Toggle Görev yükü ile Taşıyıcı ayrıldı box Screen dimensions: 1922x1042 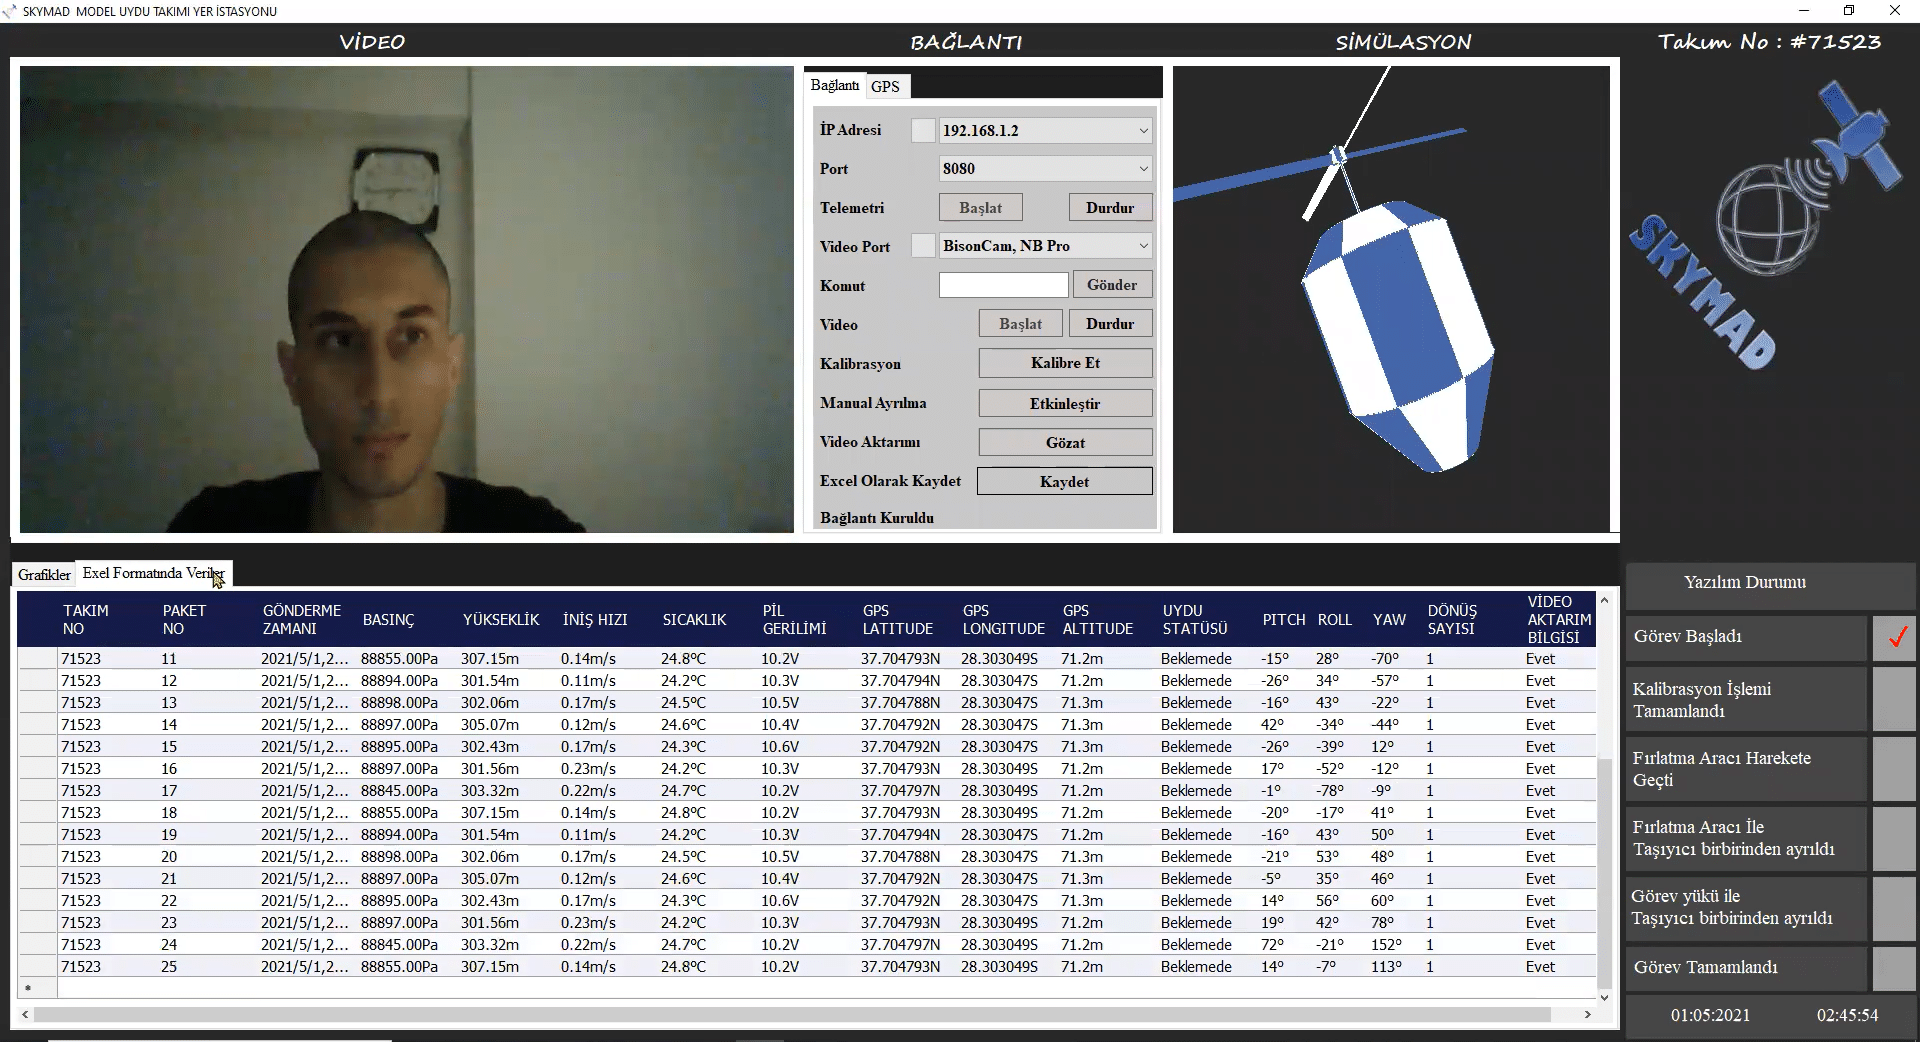pos(1895,908)
